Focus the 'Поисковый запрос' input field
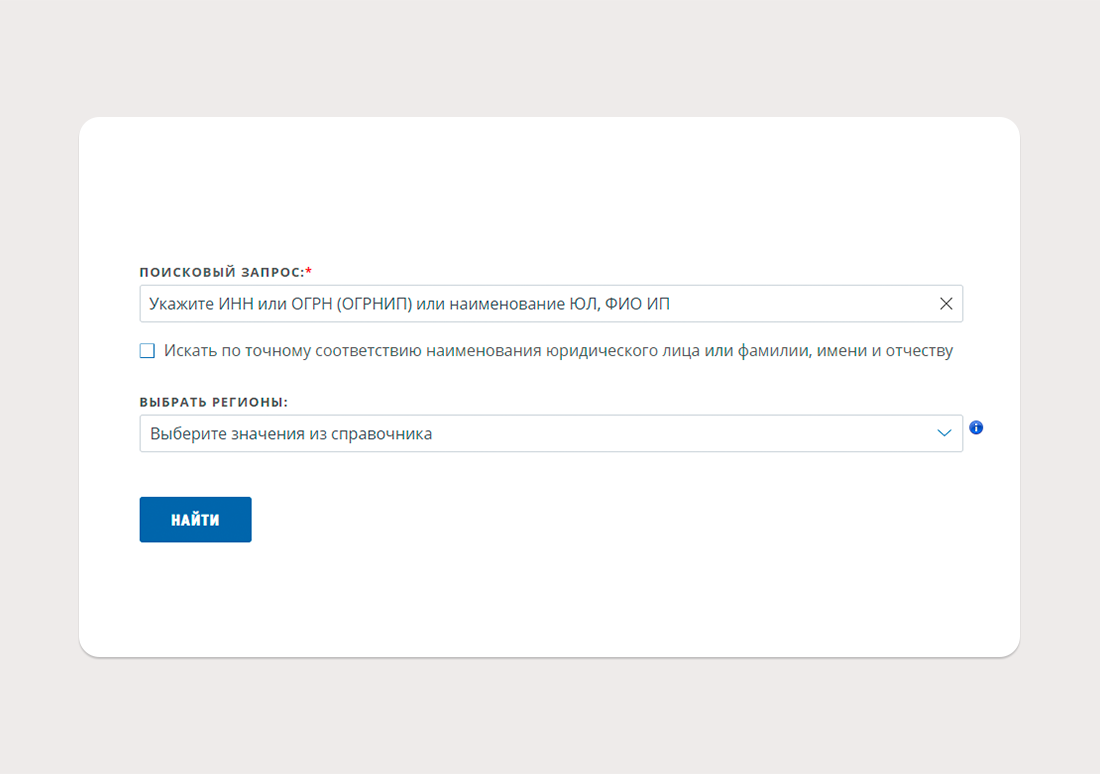Viewport: 1100px width, 774px height. 551,303
